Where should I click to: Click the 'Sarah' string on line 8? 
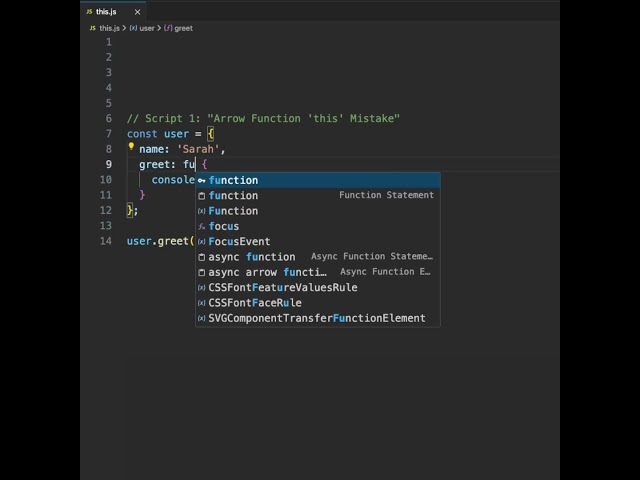pos(198,149)
